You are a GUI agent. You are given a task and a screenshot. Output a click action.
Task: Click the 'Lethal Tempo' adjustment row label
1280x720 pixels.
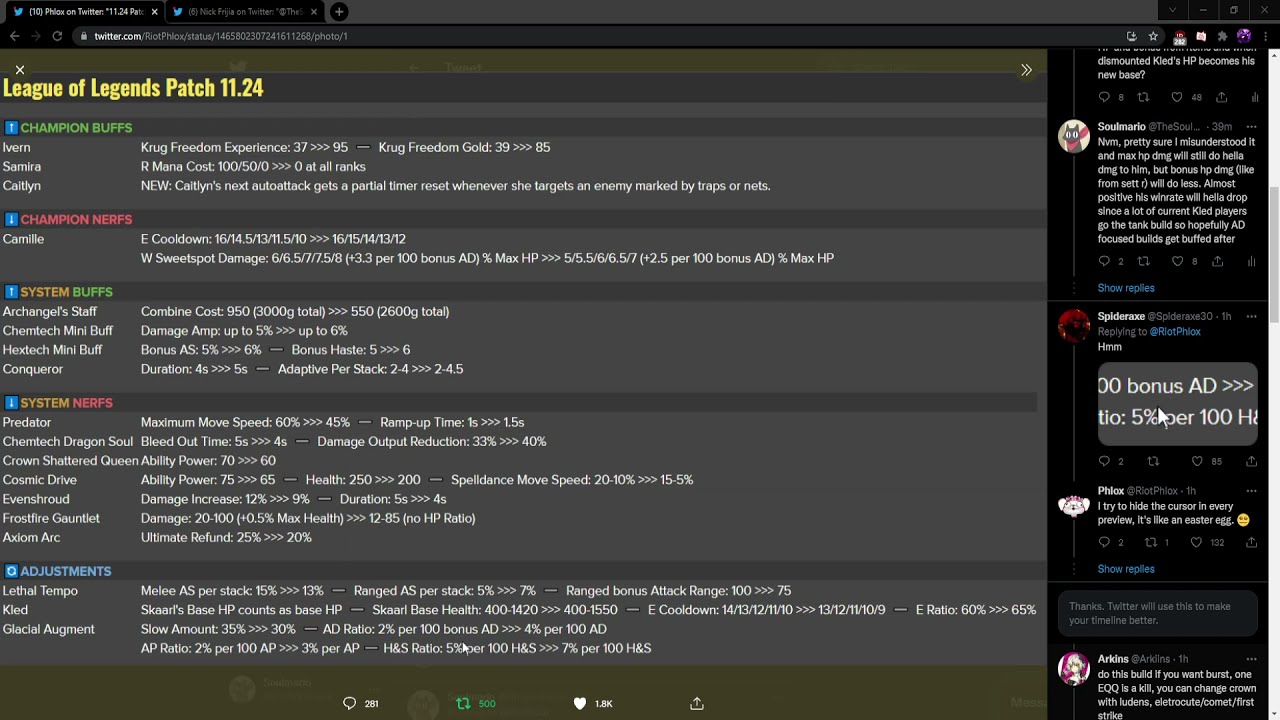point(40,591)
